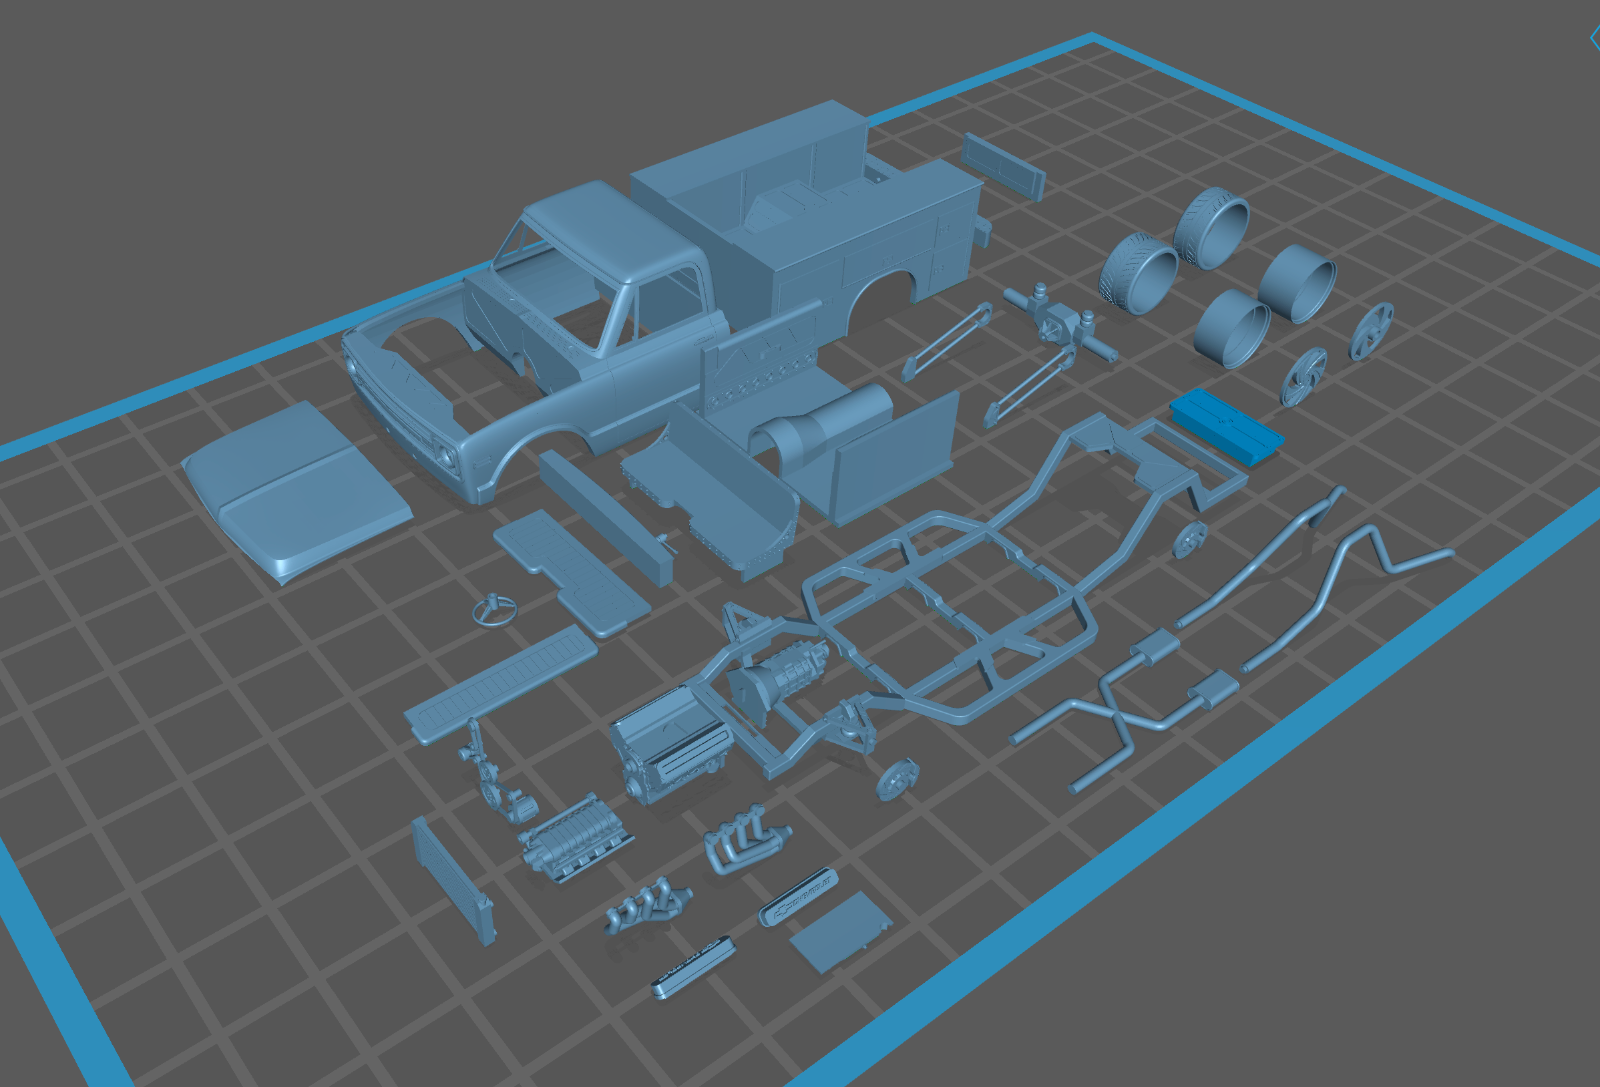Select the tailgate panel behind the service bed
This screenshot has width=1600, height=1087.
click(1004, 165)
